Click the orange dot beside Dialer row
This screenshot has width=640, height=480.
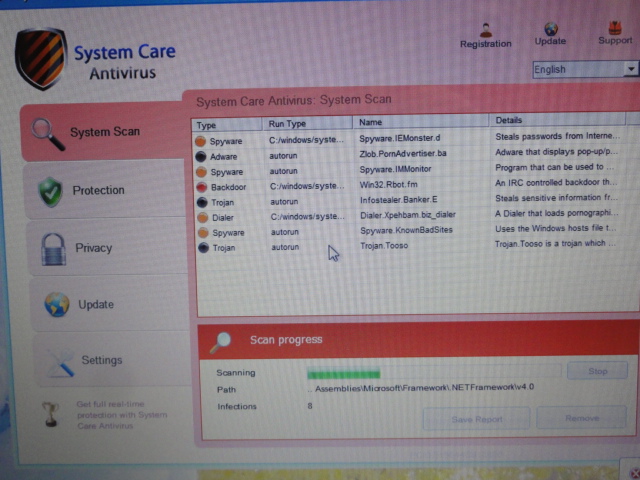[203, 218]
